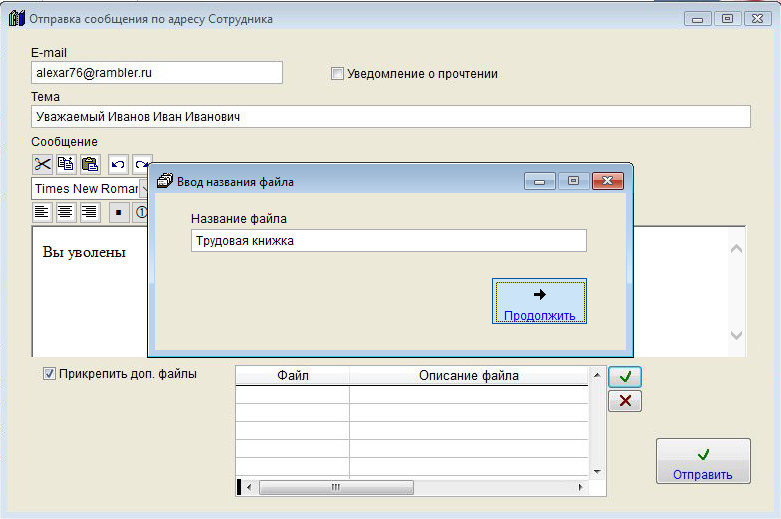The width and height of the screenshot is (781, 519).
Task: Minimize the main 'Отправка сообщения' window
Action: click(x=698, y=19)
